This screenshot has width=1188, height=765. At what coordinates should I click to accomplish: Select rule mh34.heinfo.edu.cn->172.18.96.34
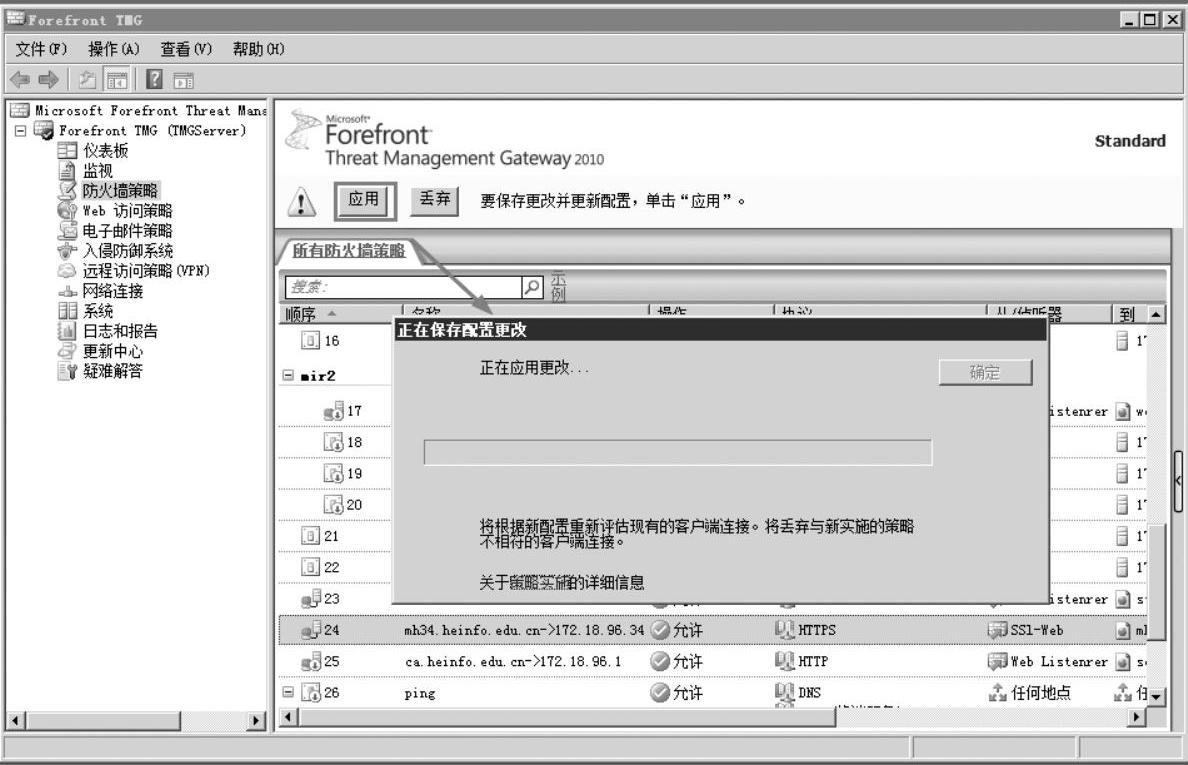(524, 630)
